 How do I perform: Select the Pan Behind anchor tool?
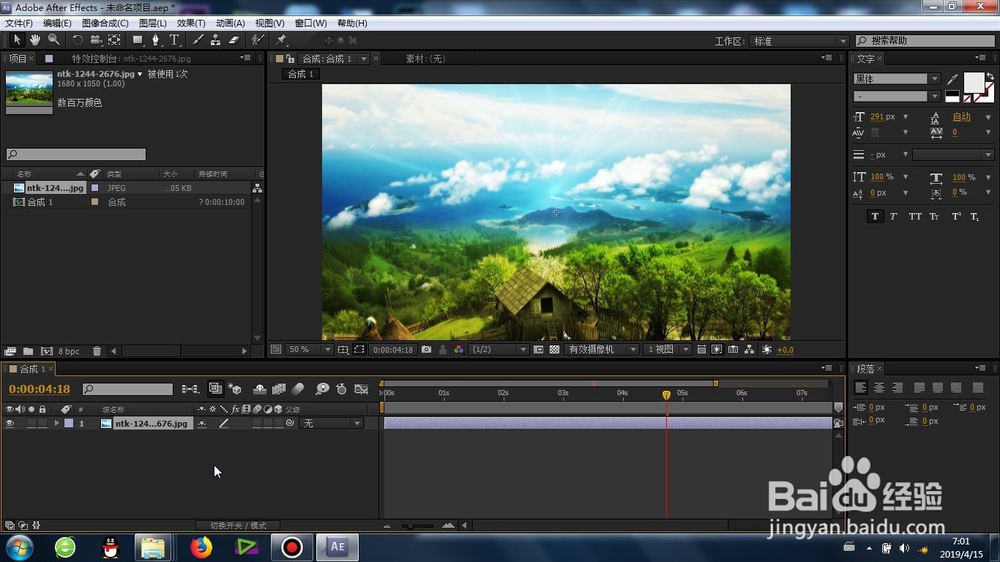[x=114, y=40]
